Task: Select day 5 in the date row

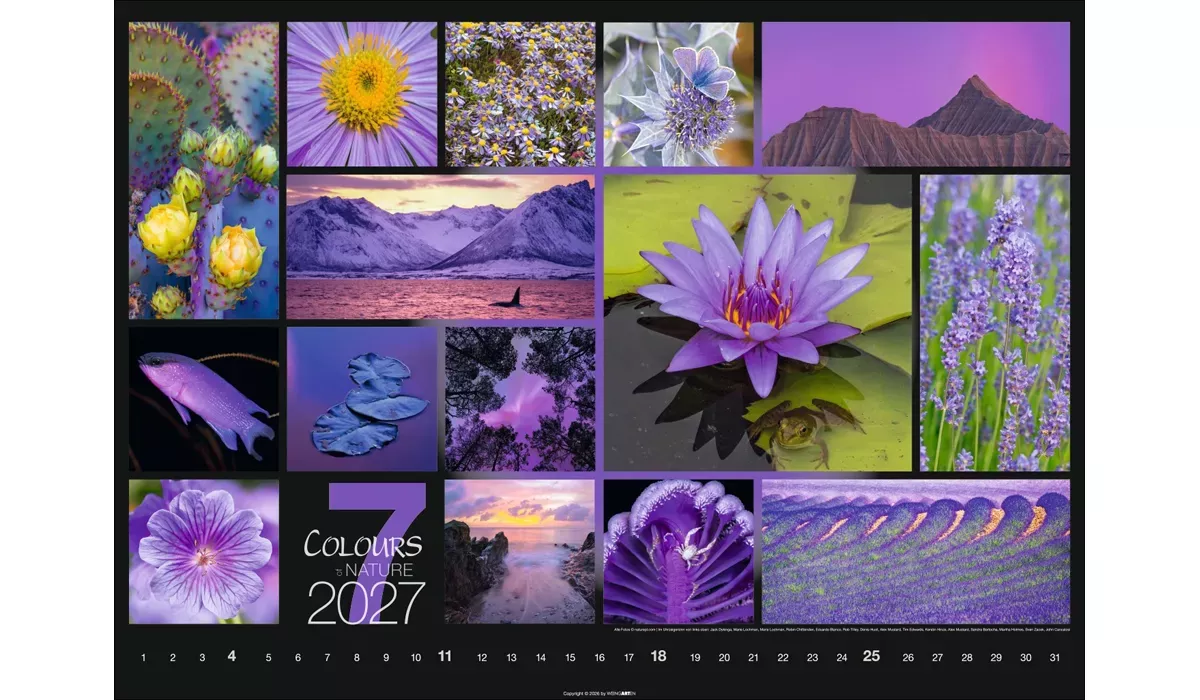Action: [x=268, y=658]
